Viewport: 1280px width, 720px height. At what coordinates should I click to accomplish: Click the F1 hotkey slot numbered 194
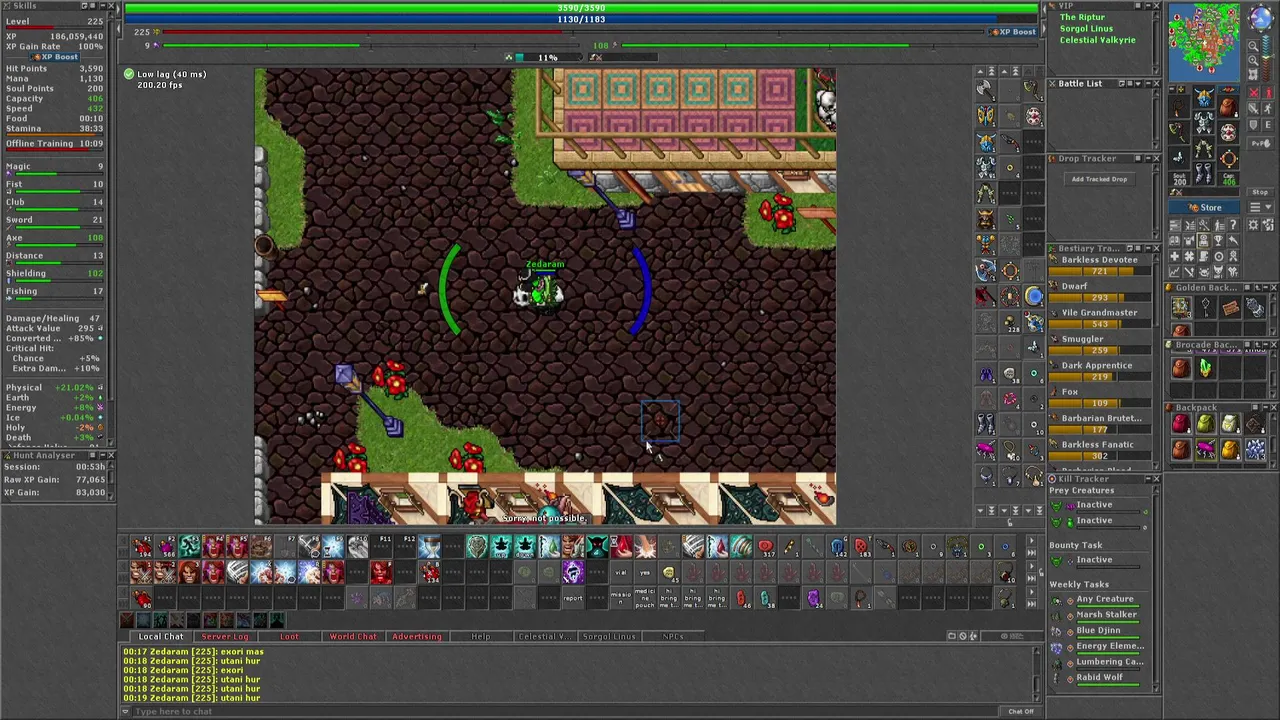tap(141, 546)
